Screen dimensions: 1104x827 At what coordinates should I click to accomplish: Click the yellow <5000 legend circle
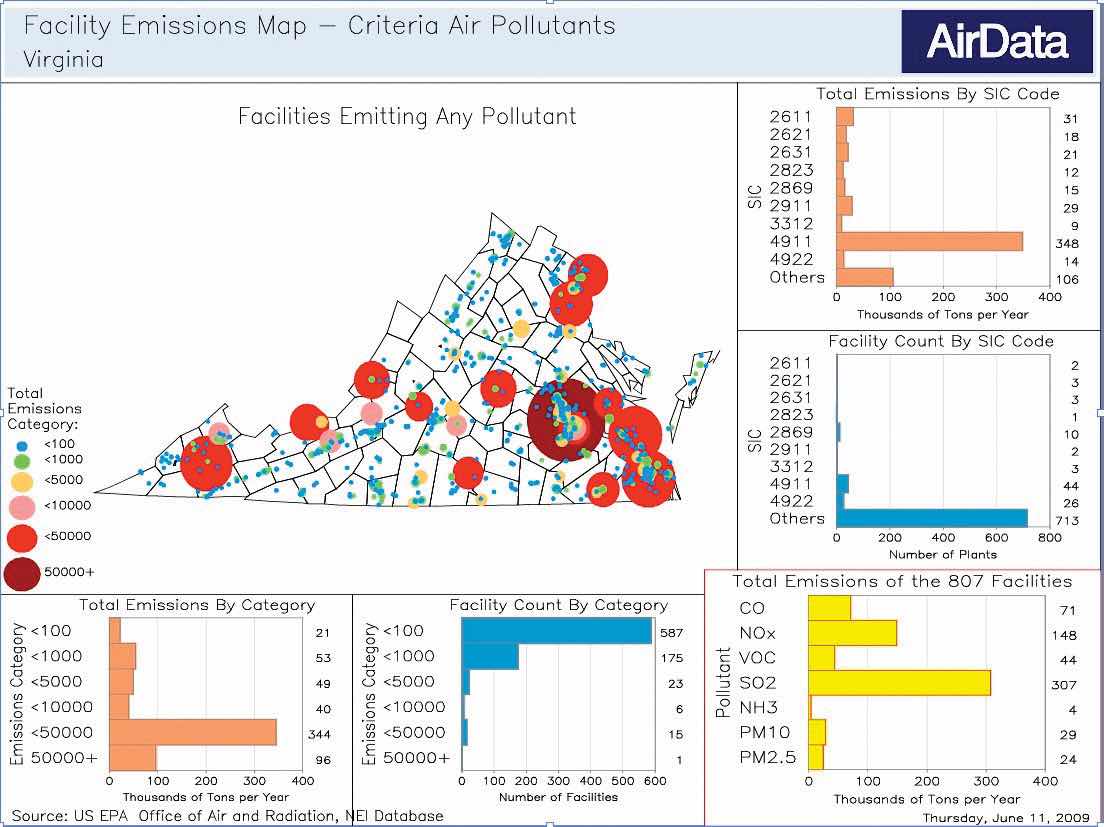[22, 480]
